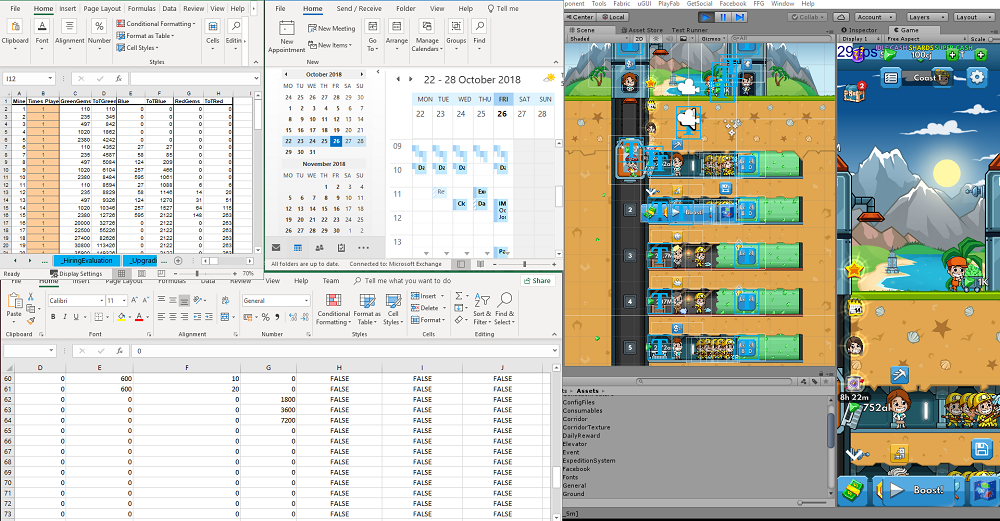The height and width of the screenshot is (521, 1000).
Task: Go to next week in Outlook calendar
Action: point(411,79)
